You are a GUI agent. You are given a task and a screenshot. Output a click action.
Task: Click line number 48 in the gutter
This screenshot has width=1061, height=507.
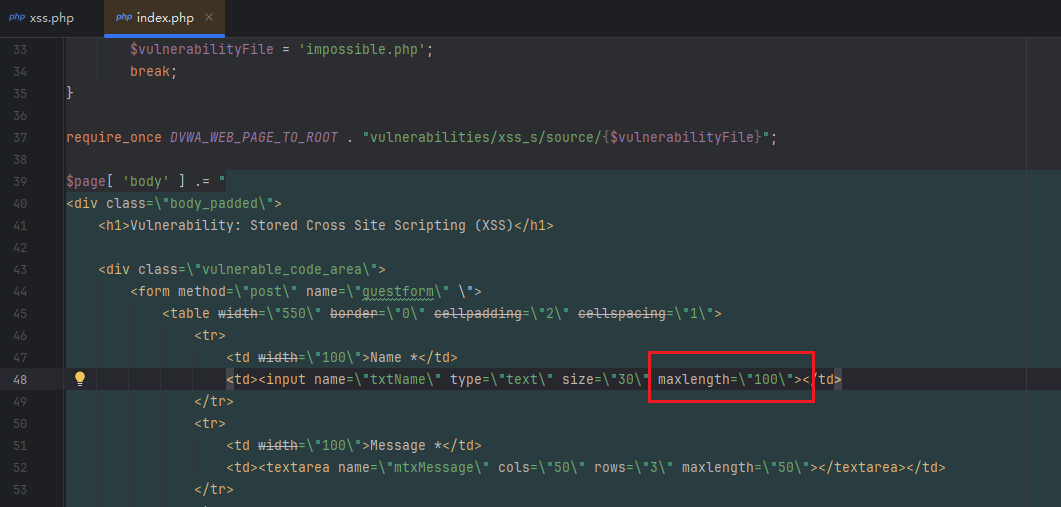click(x=21, y=380)
